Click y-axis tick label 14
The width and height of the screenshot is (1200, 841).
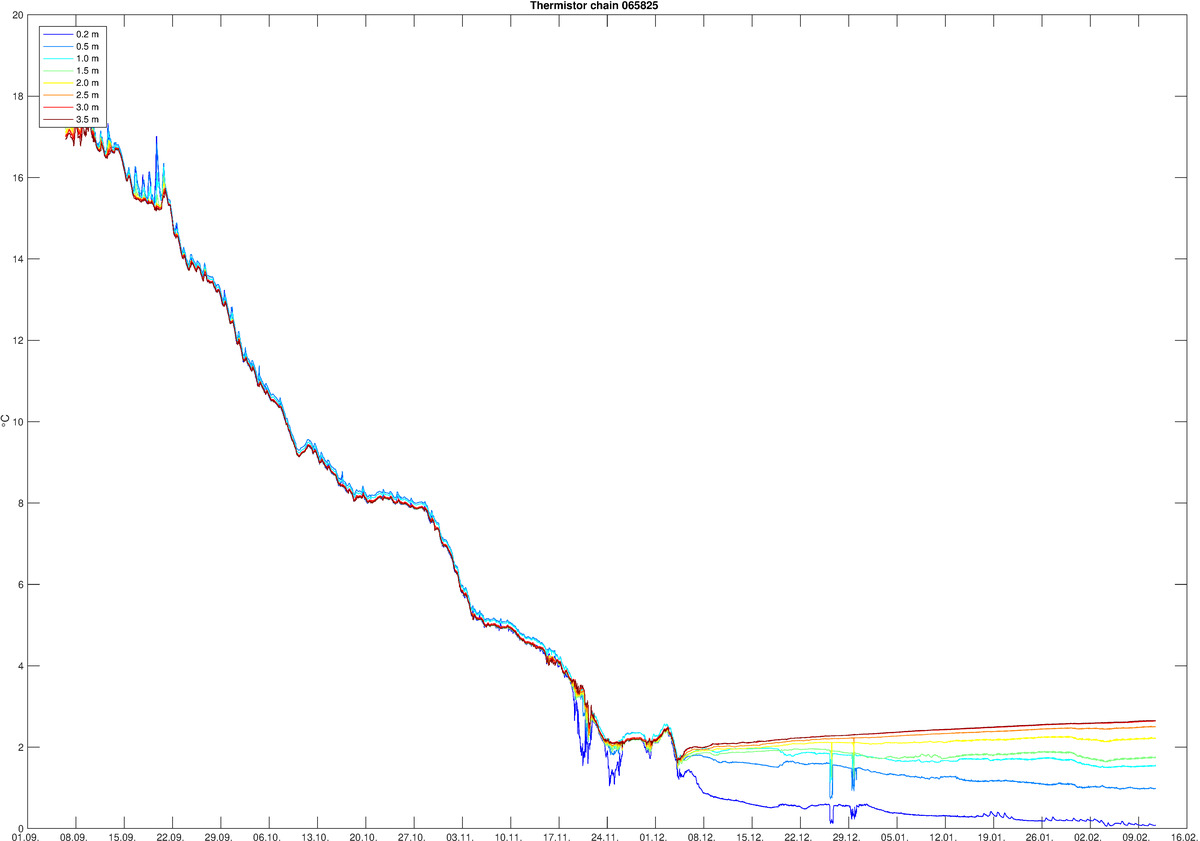pos(17,259)
